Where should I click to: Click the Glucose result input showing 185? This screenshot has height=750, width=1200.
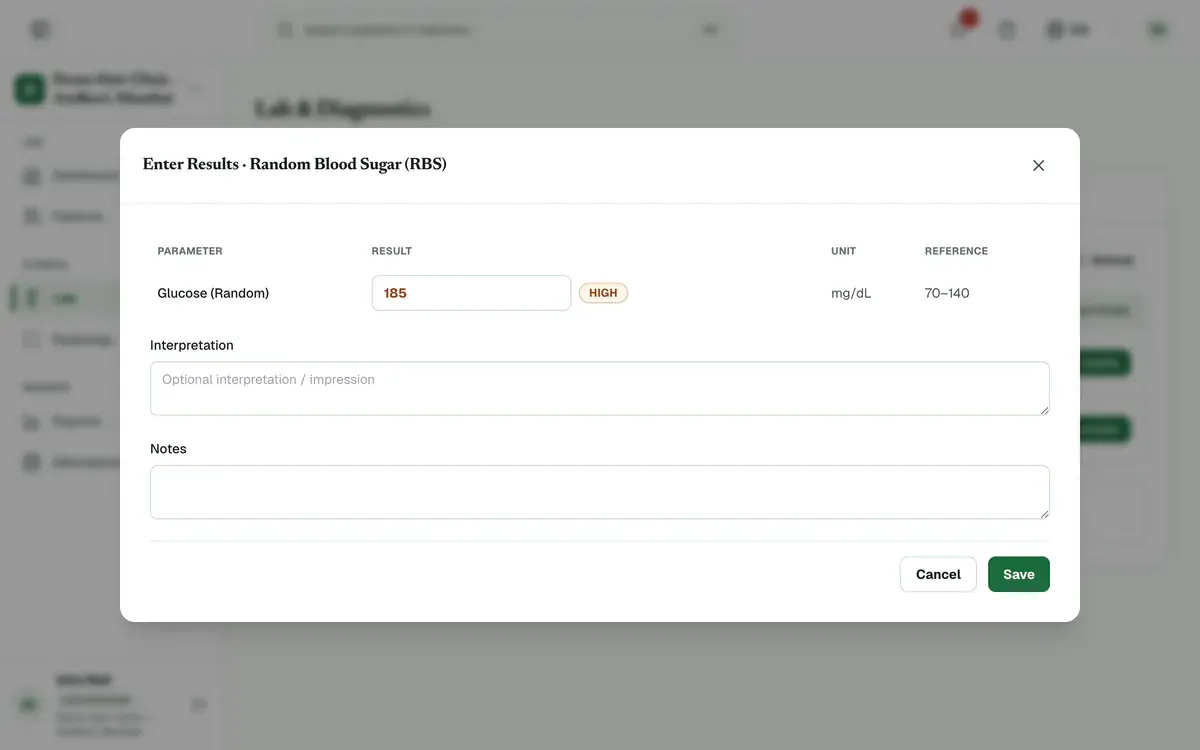[471, 293]
